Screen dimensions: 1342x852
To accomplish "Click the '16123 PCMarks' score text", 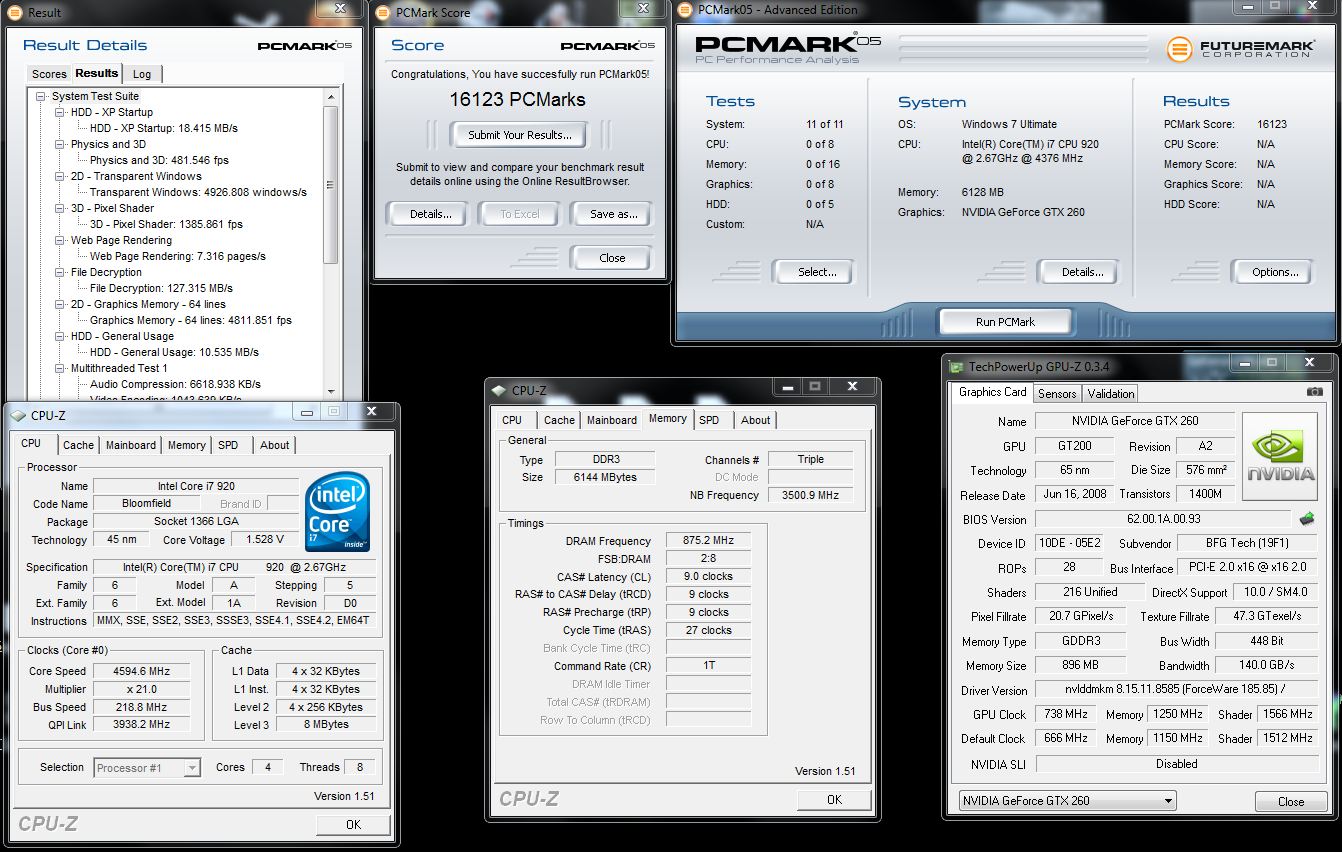I will click(518, 100).
